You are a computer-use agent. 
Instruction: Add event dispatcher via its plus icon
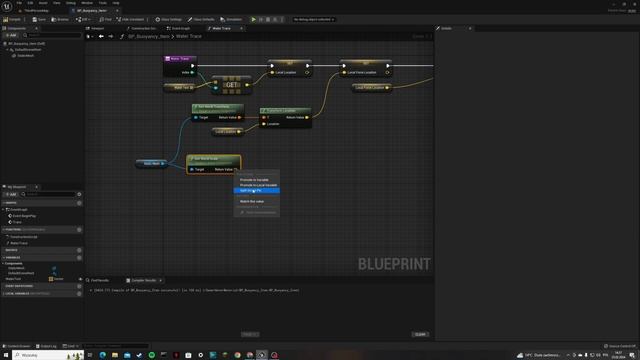[x=79, y=286]
